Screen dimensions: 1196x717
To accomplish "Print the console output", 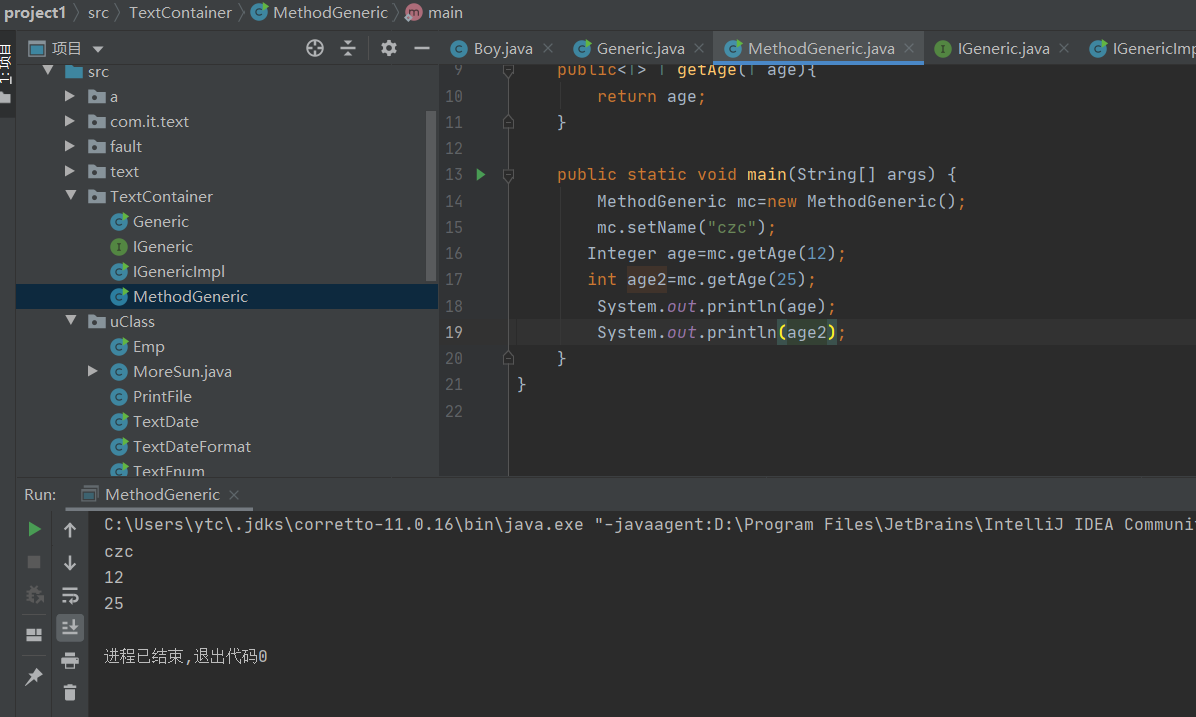I will [x=70, y=661].
